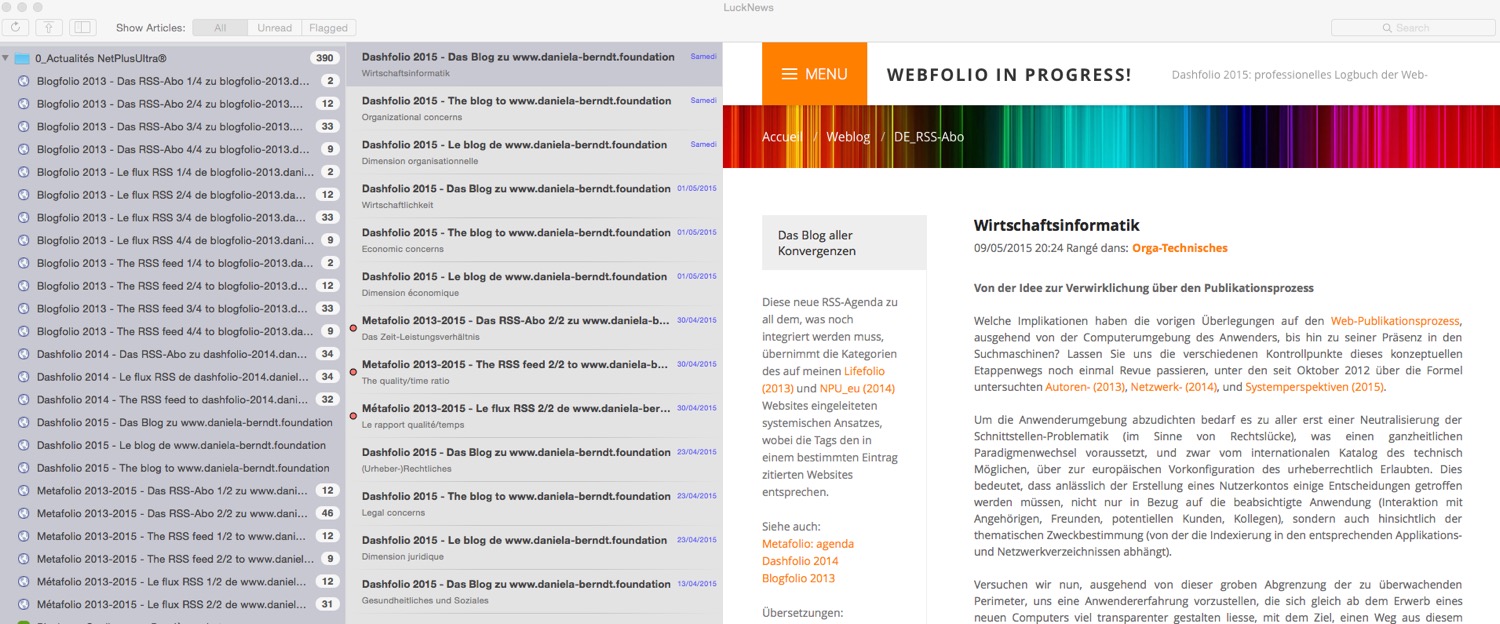Image resolution: width=1500 pixels, height=624 pixels.
Task: Refresh feeds with the circular arrow icon
Action: (x=14, y=28)
